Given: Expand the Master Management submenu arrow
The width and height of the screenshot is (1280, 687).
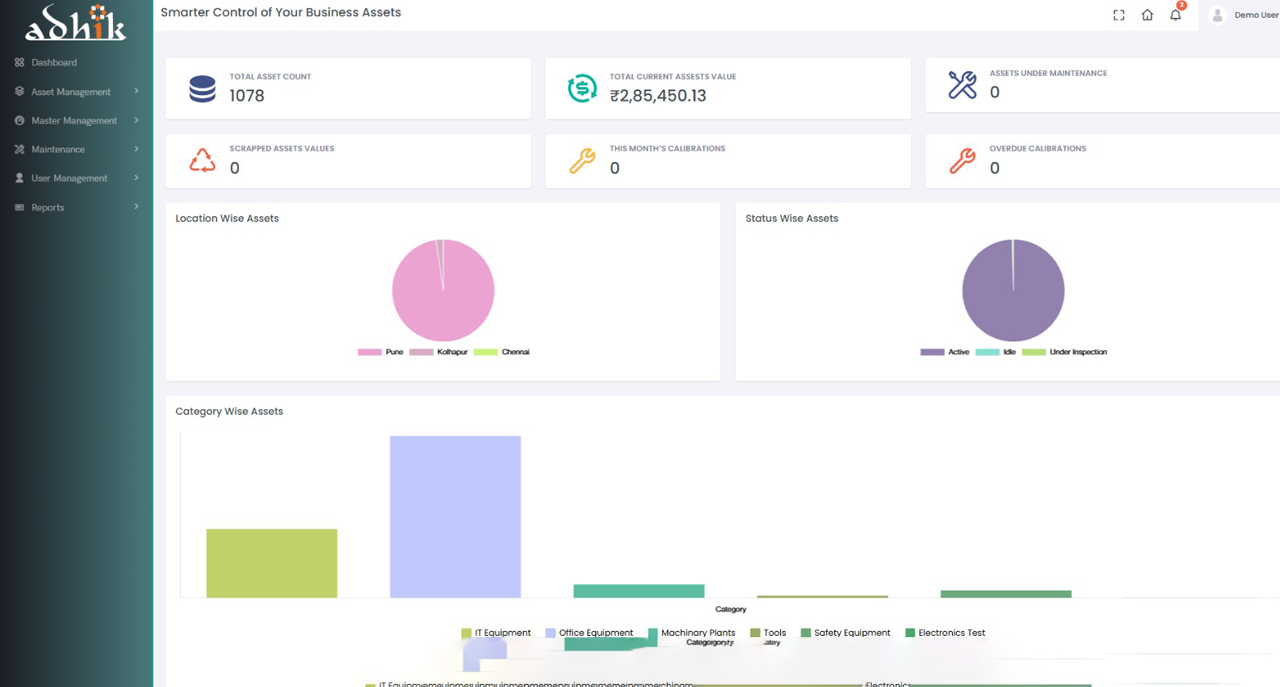Looking at the screenshot, I should (x=136, y=120).
